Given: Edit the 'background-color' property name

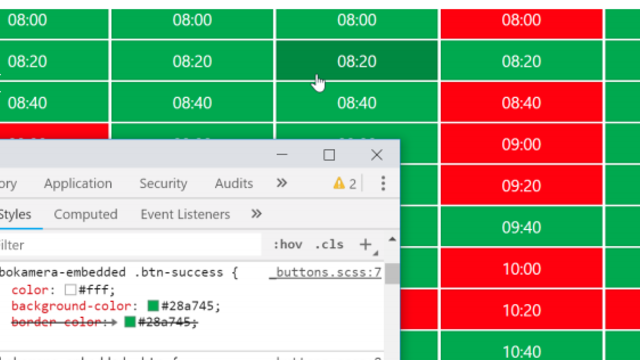Looking at the screenshot, I should tap(71, 306).
